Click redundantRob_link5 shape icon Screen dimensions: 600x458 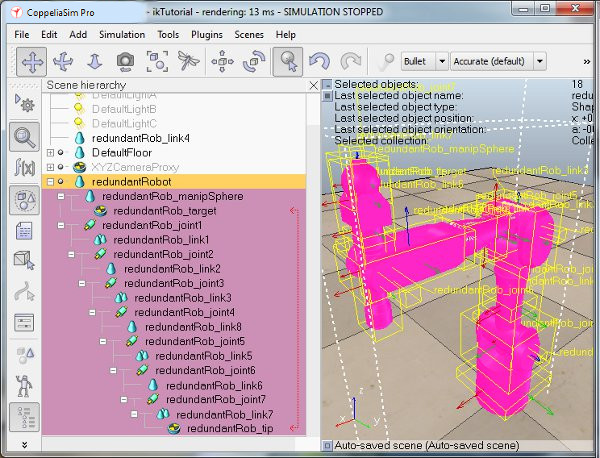click(x=142, y=356)
